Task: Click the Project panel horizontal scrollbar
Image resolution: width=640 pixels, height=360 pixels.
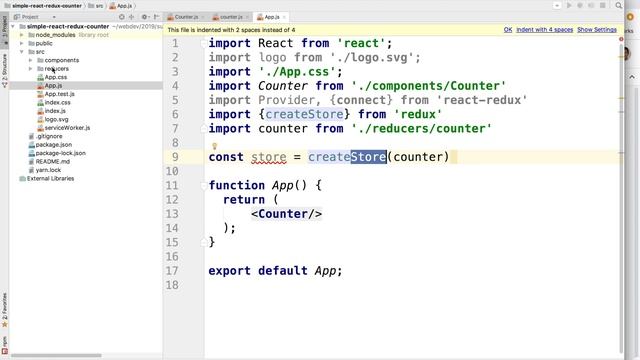Action: [x=56, y=356]
